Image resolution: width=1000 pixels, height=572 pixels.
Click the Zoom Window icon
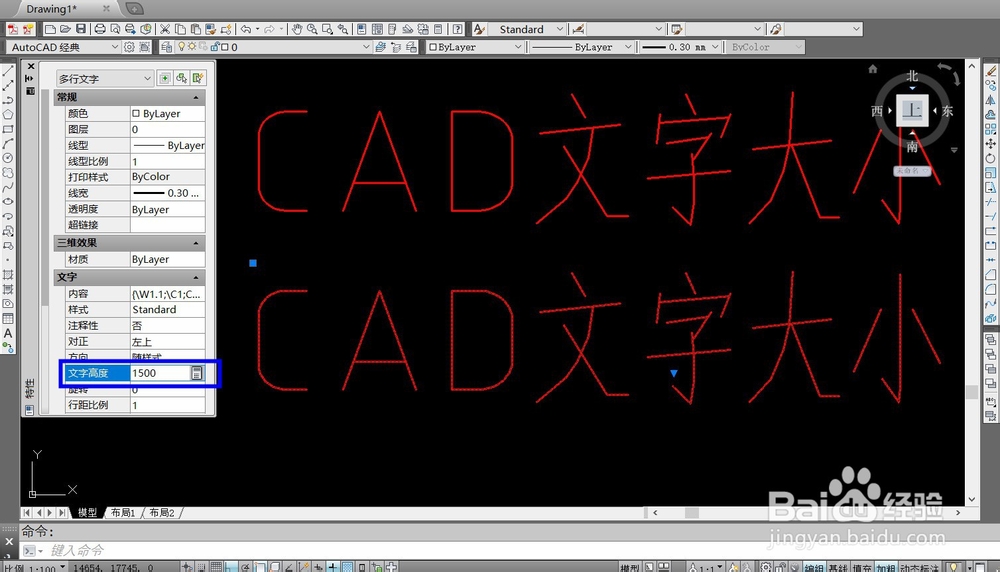point(327,29)
